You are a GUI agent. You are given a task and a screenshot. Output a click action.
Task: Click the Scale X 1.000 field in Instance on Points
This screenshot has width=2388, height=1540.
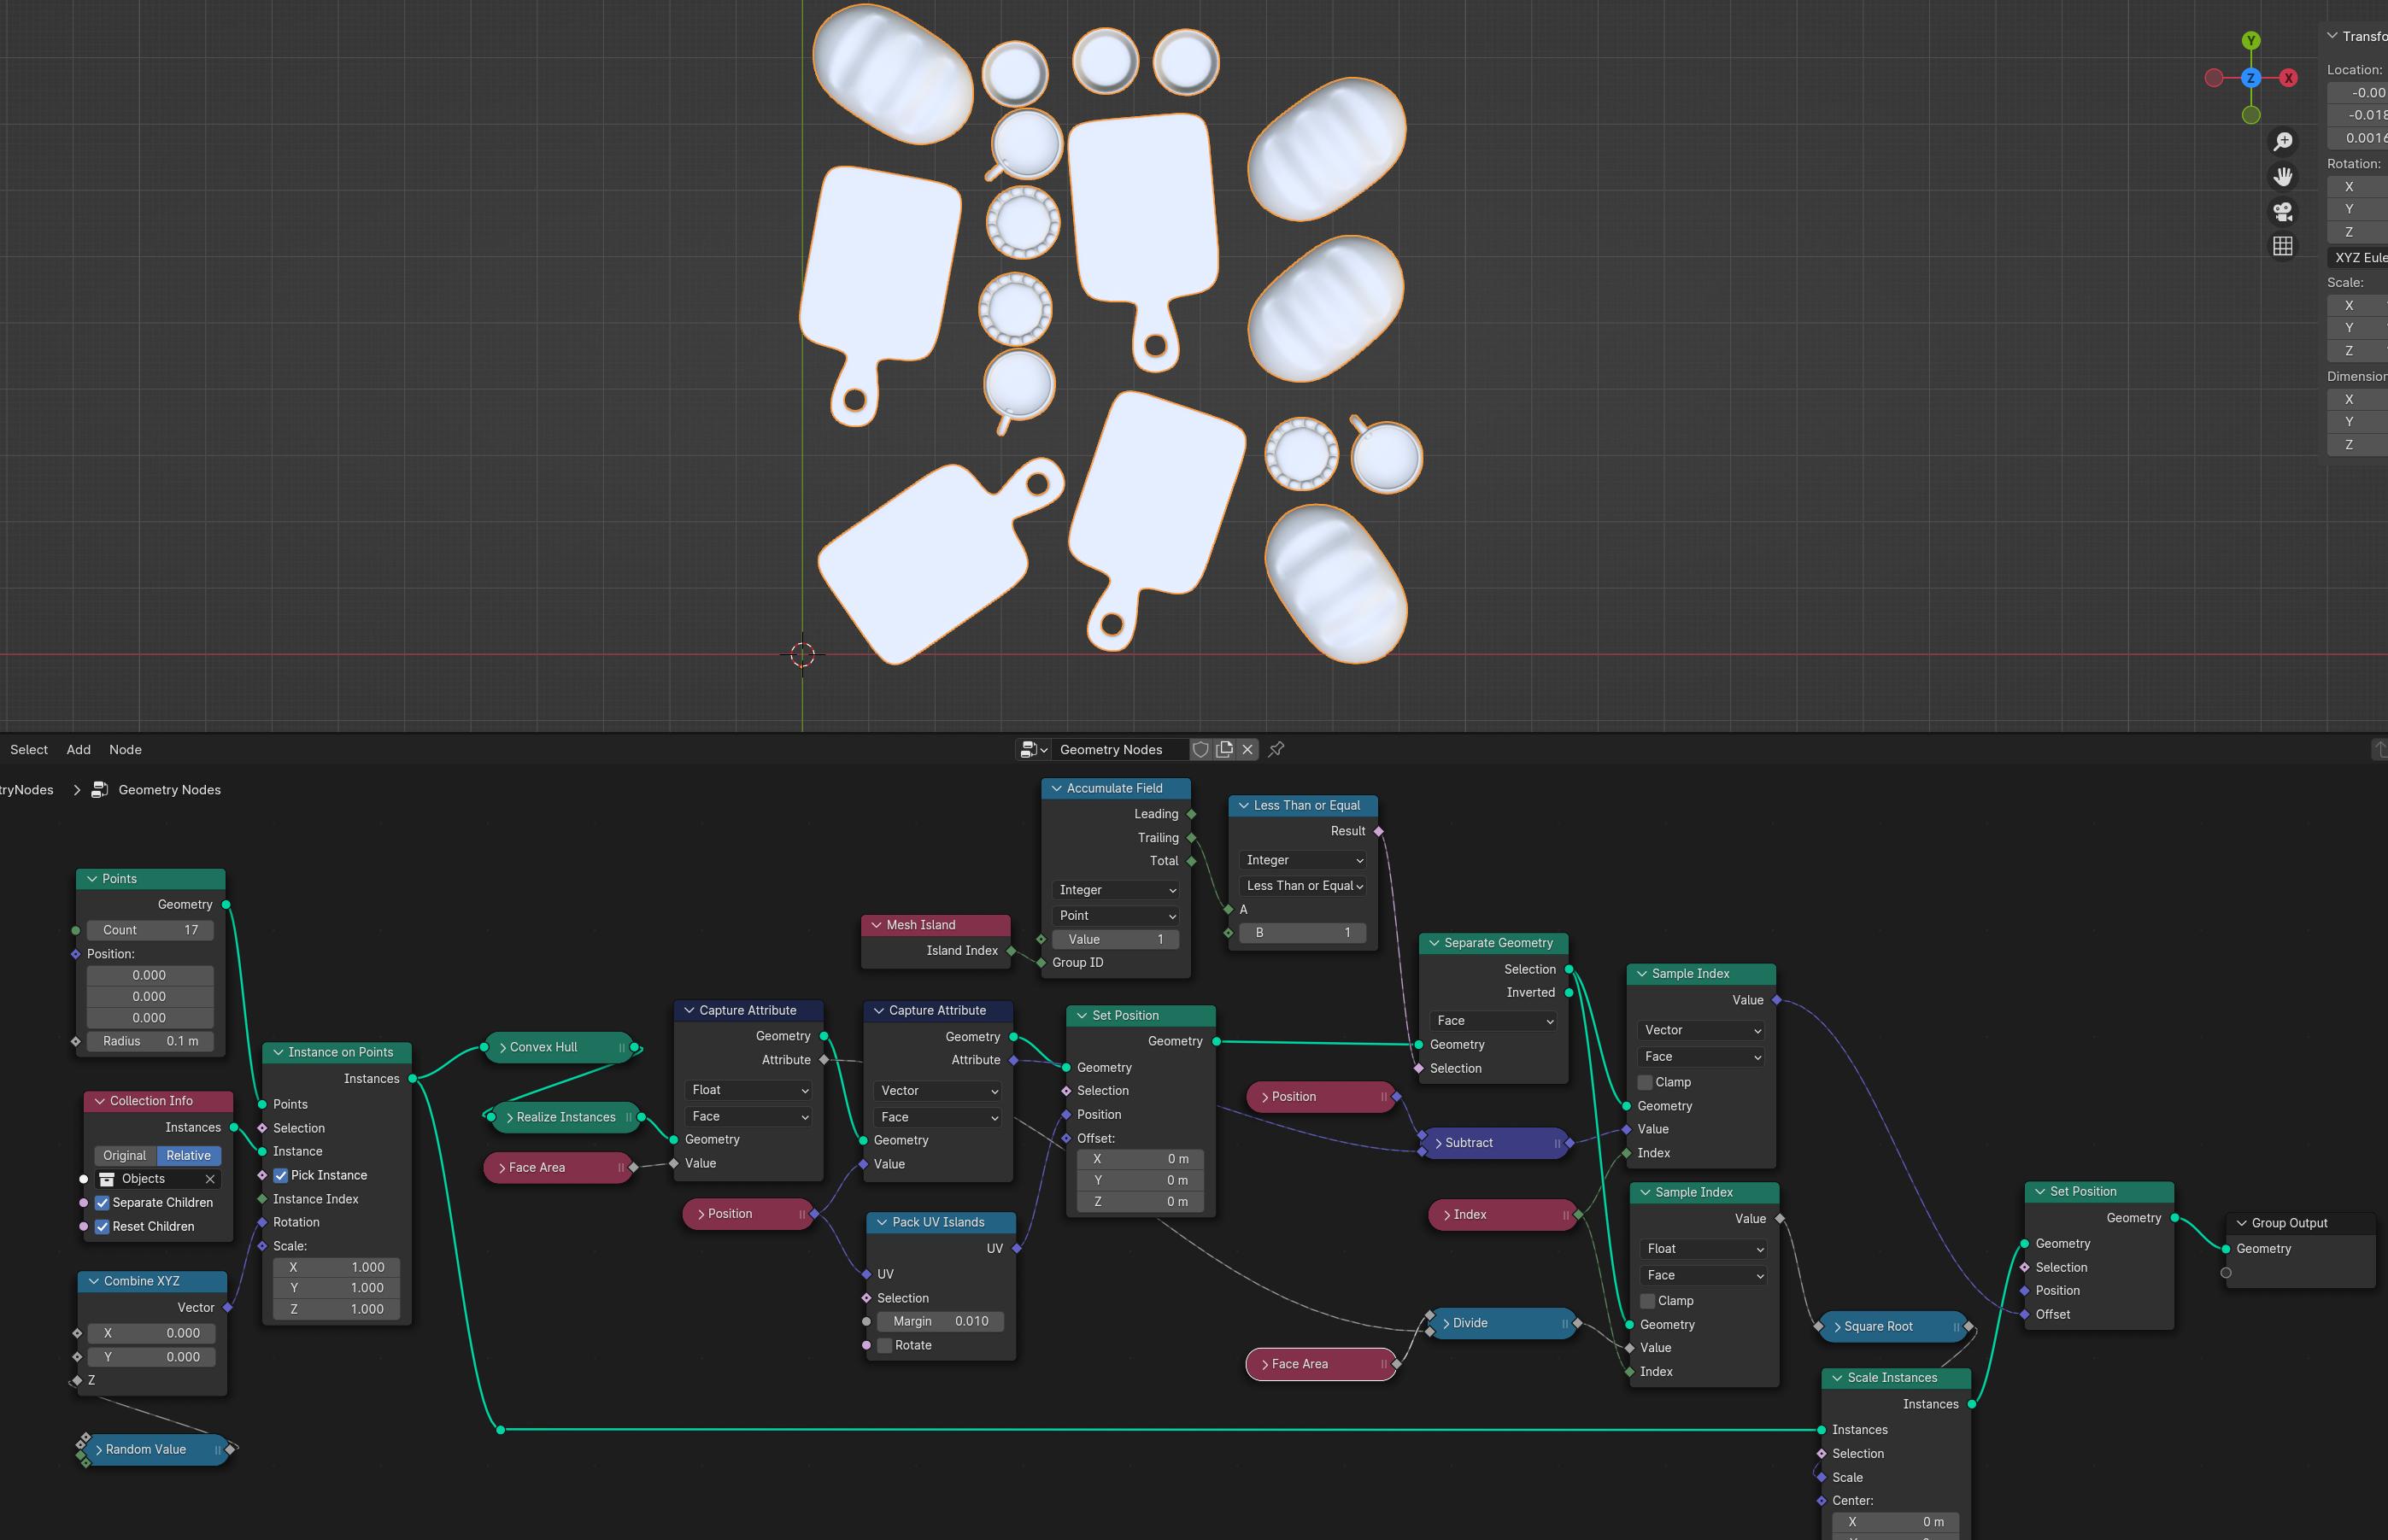click(x=337, y=1267)
